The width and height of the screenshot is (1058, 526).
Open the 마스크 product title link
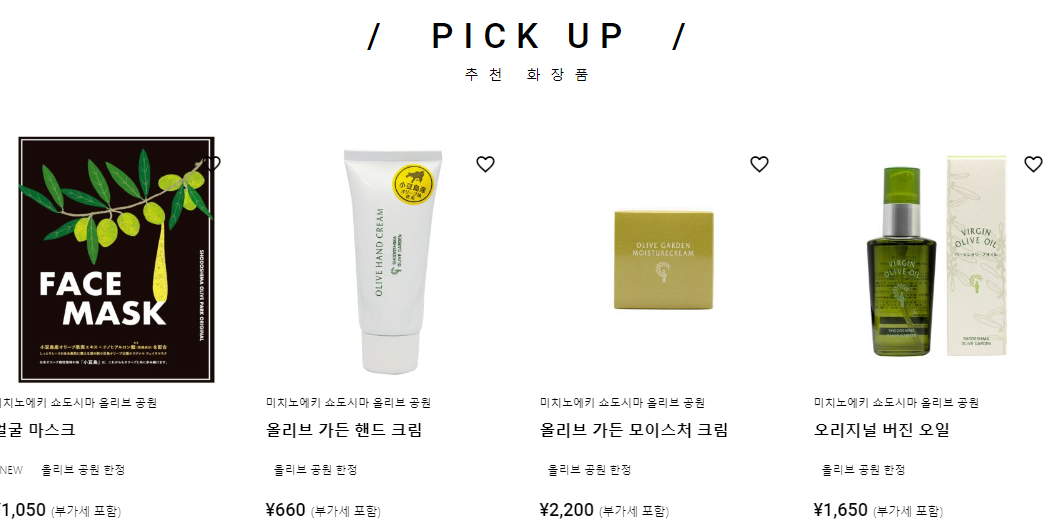(x=37, y=430)
